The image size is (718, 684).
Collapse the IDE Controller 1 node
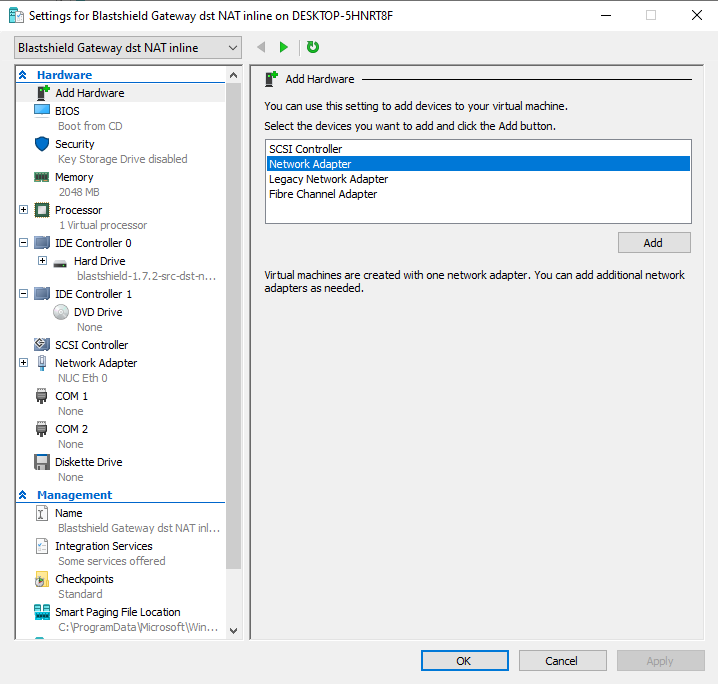point(23,294)
